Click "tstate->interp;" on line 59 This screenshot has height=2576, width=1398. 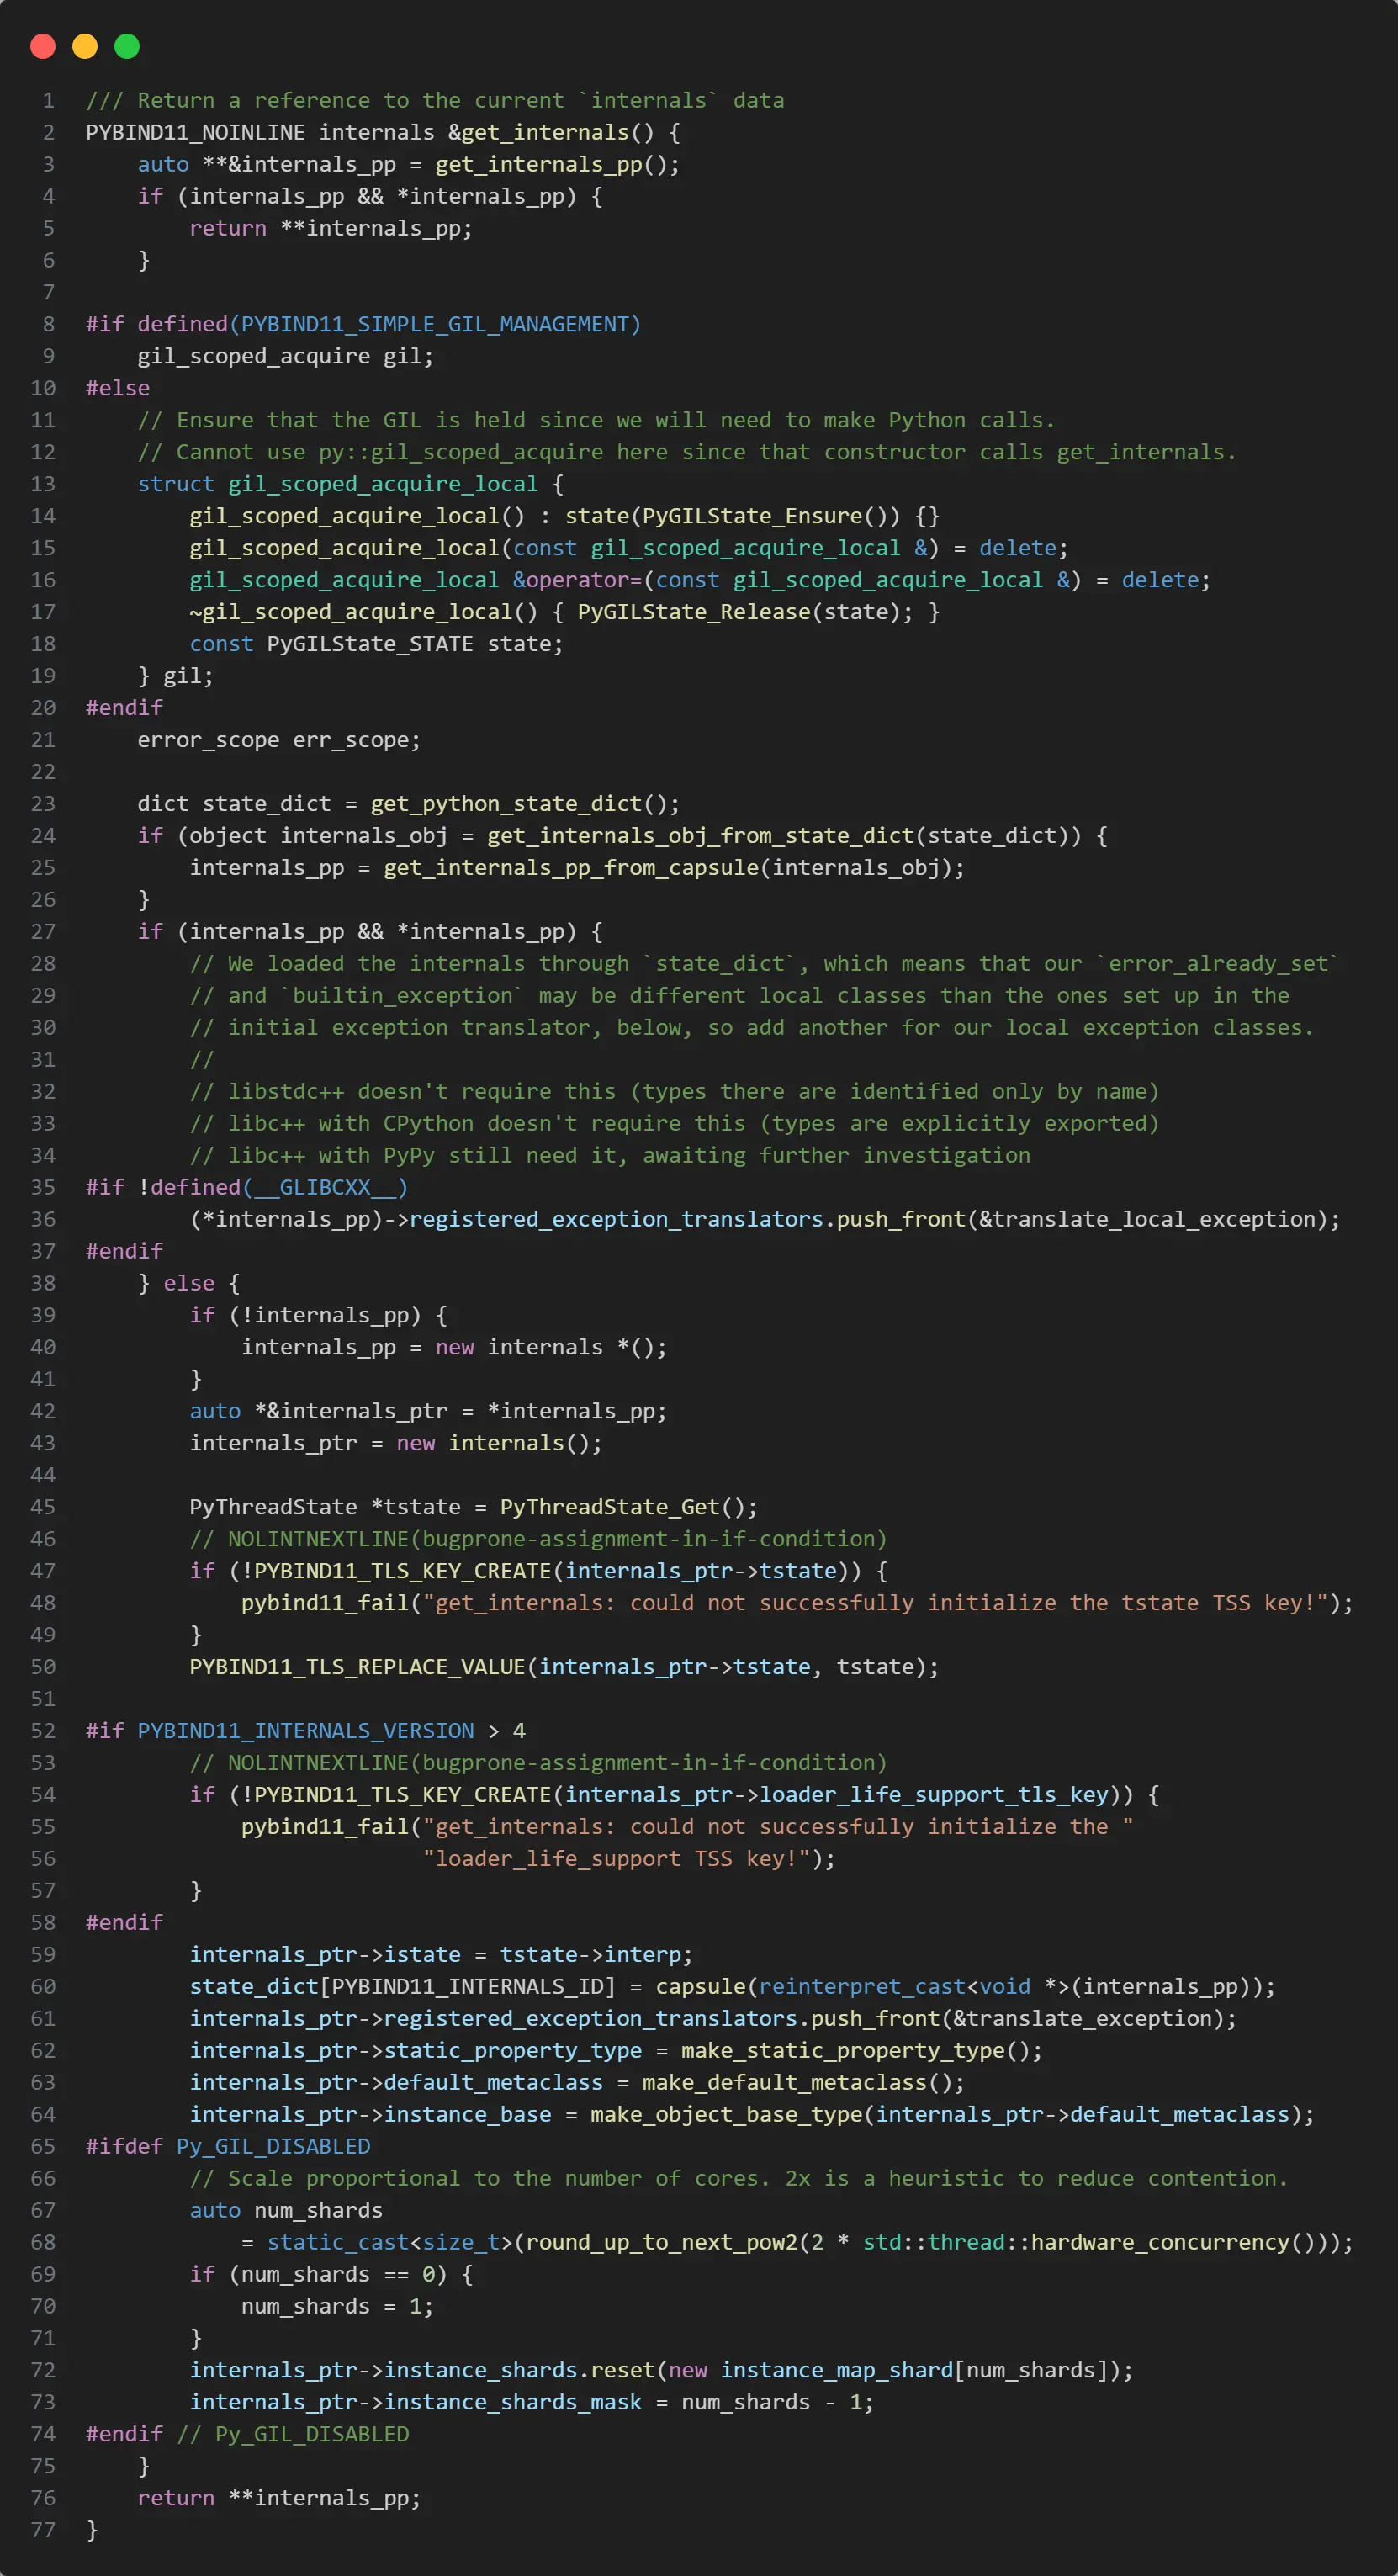[596, 1957]
